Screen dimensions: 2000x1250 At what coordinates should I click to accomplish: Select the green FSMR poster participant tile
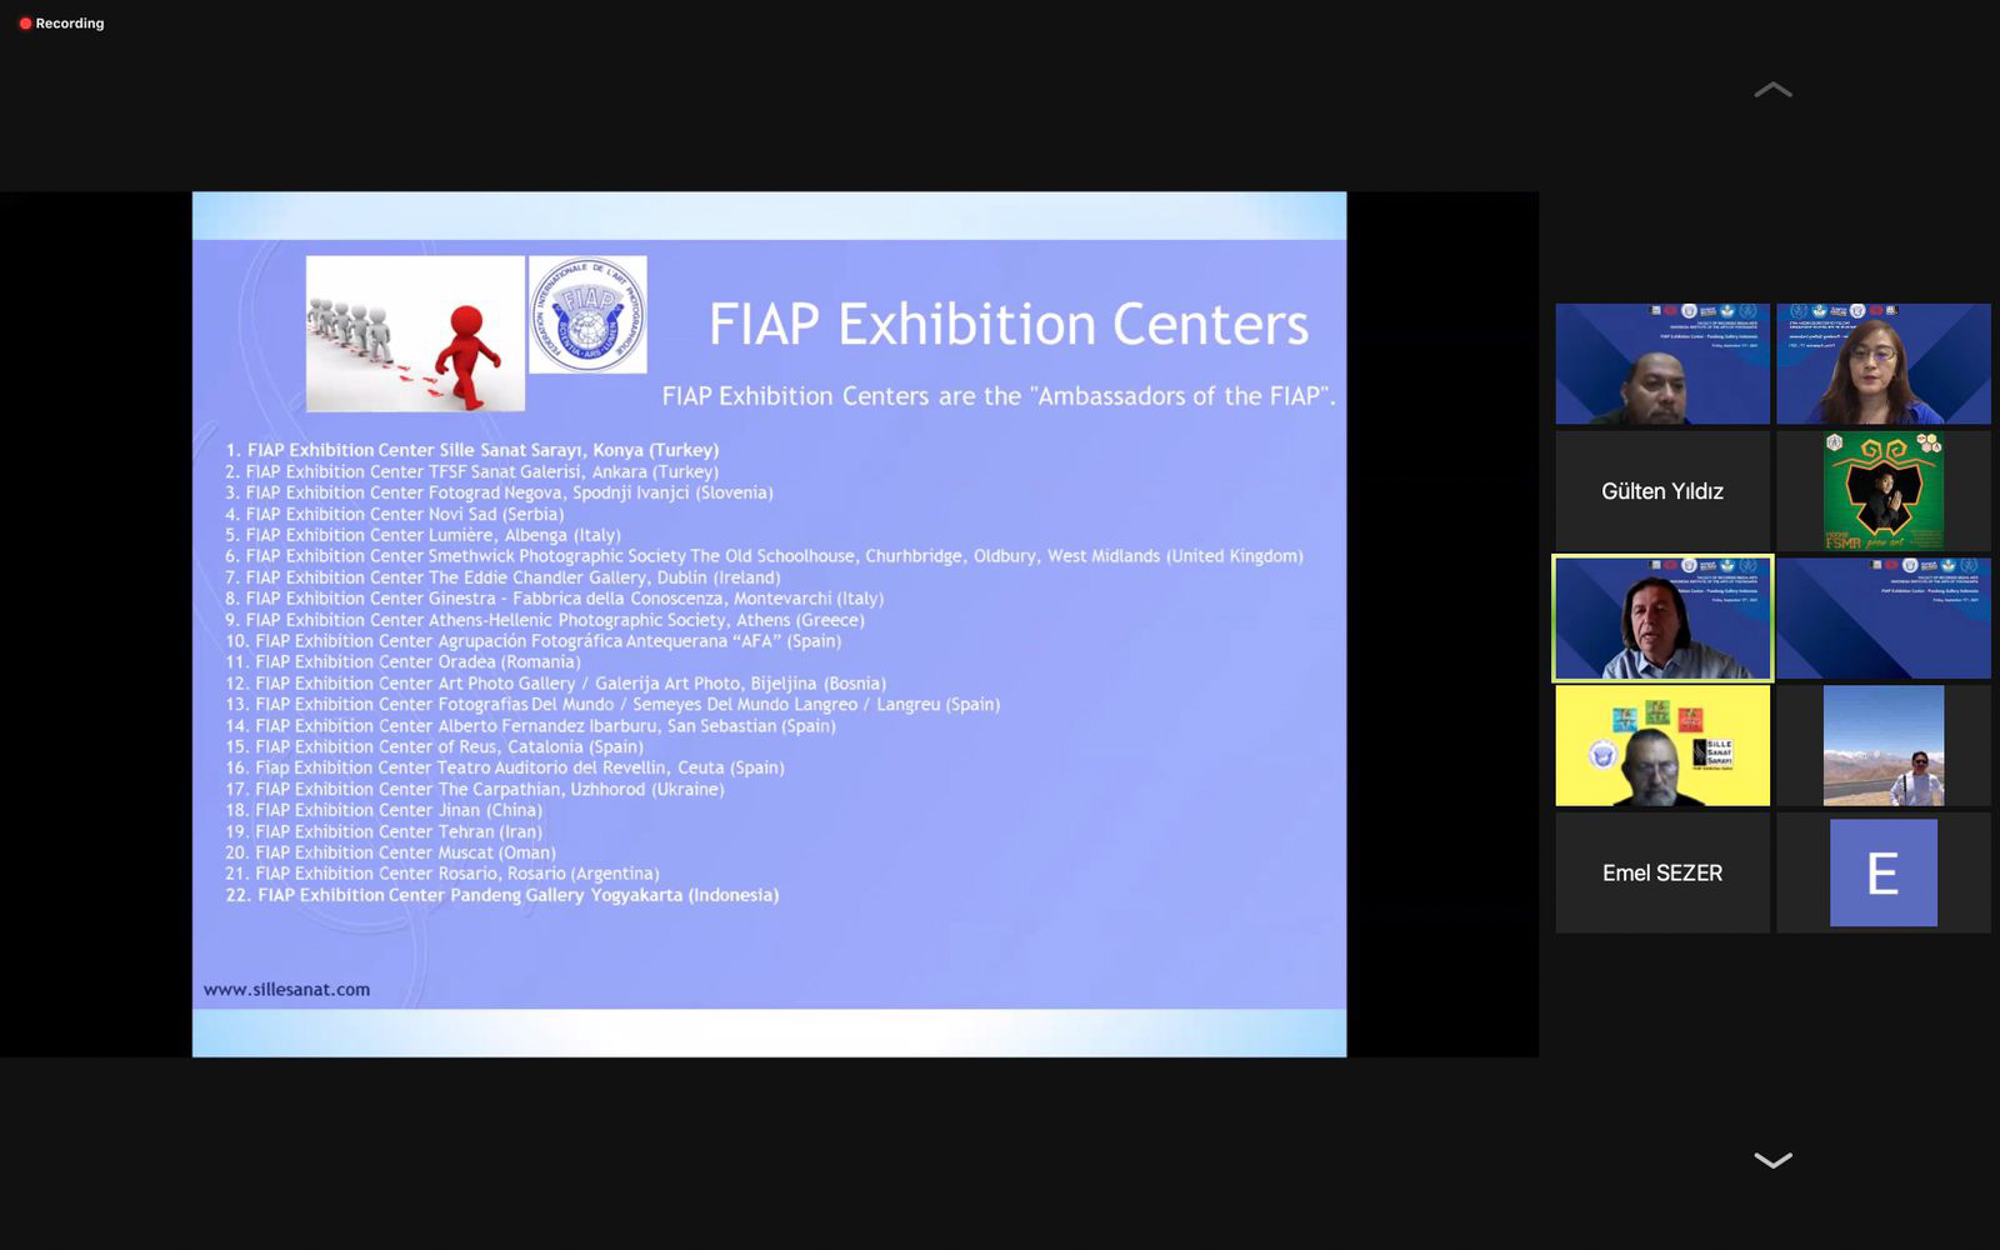[1883, 491]
